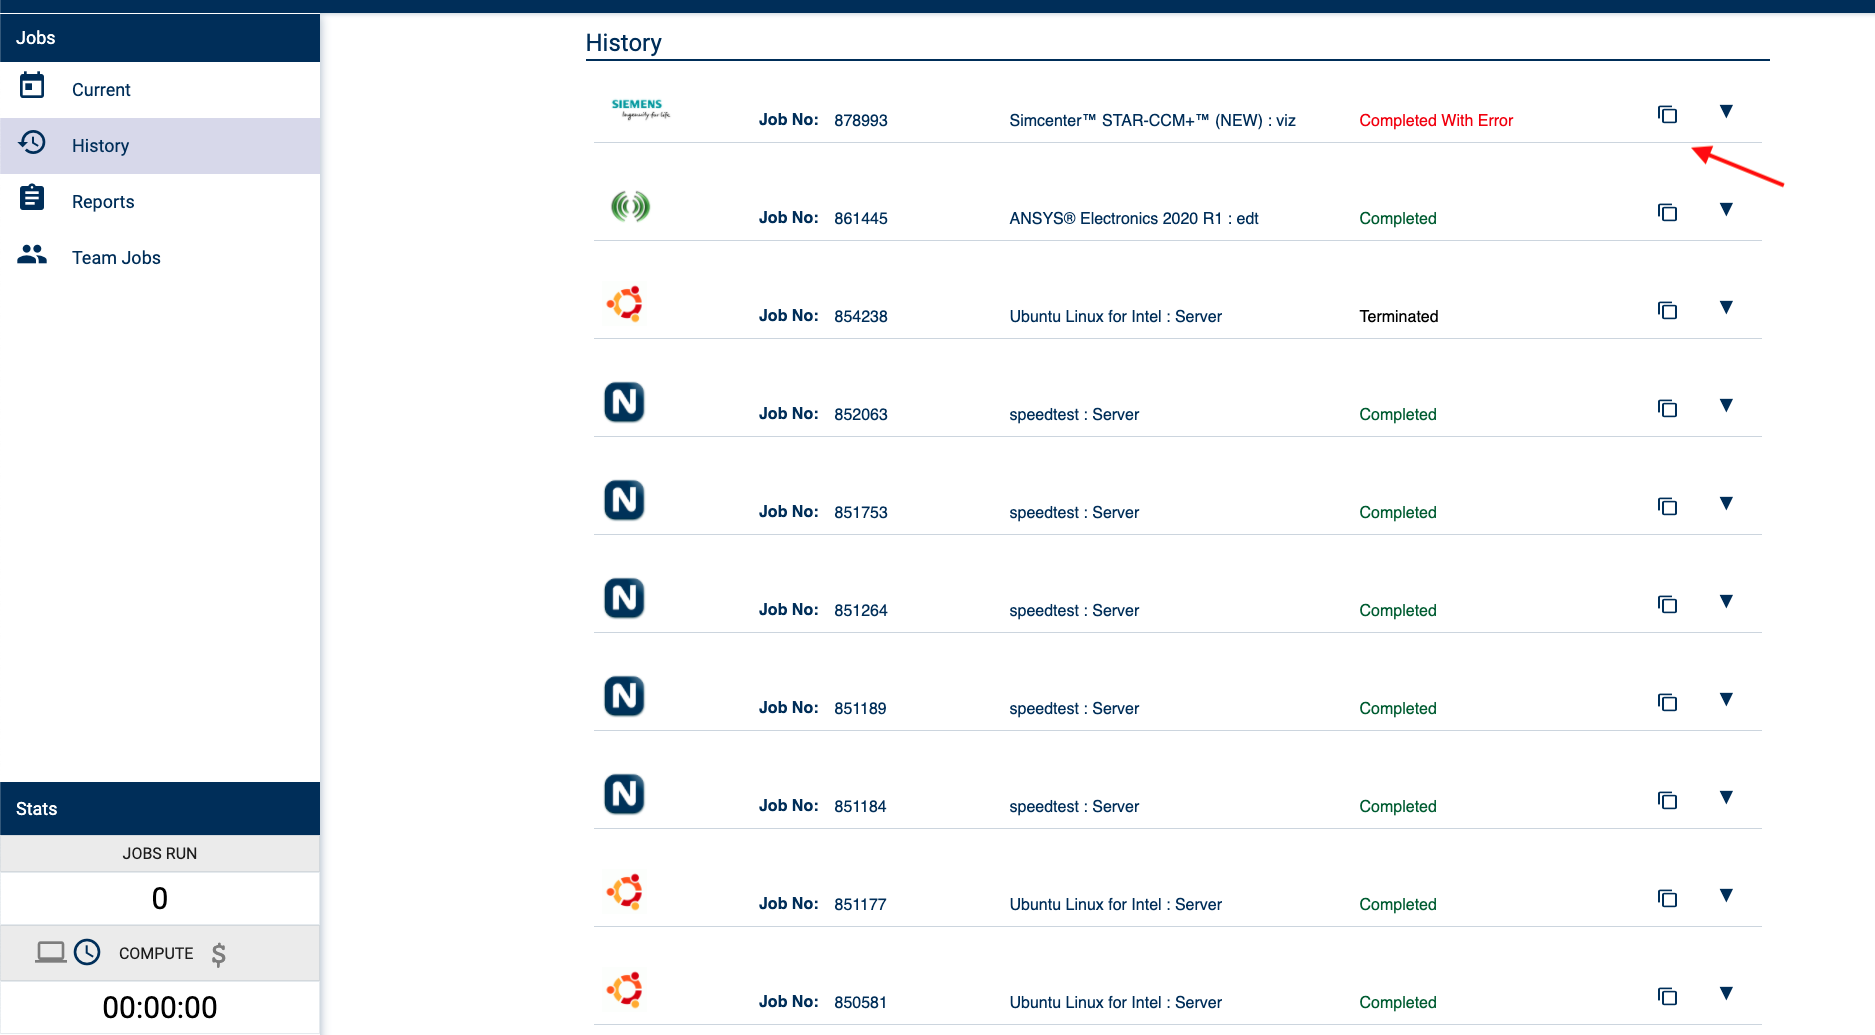Click the JOBS RUN stats label
Screen dimensions: 1875x1035
click(x=160, y=854)
